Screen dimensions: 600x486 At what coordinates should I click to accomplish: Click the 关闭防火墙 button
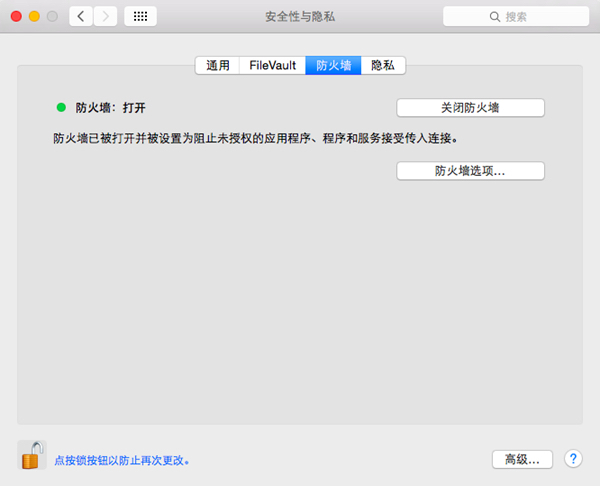470,108
